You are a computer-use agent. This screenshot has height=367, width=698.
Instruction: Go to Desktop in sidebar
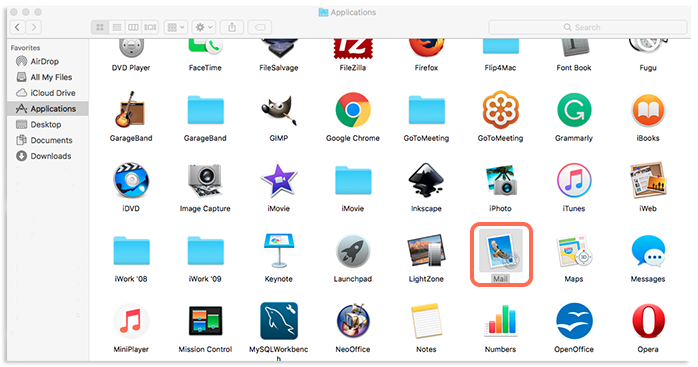[x=48, y=124]
